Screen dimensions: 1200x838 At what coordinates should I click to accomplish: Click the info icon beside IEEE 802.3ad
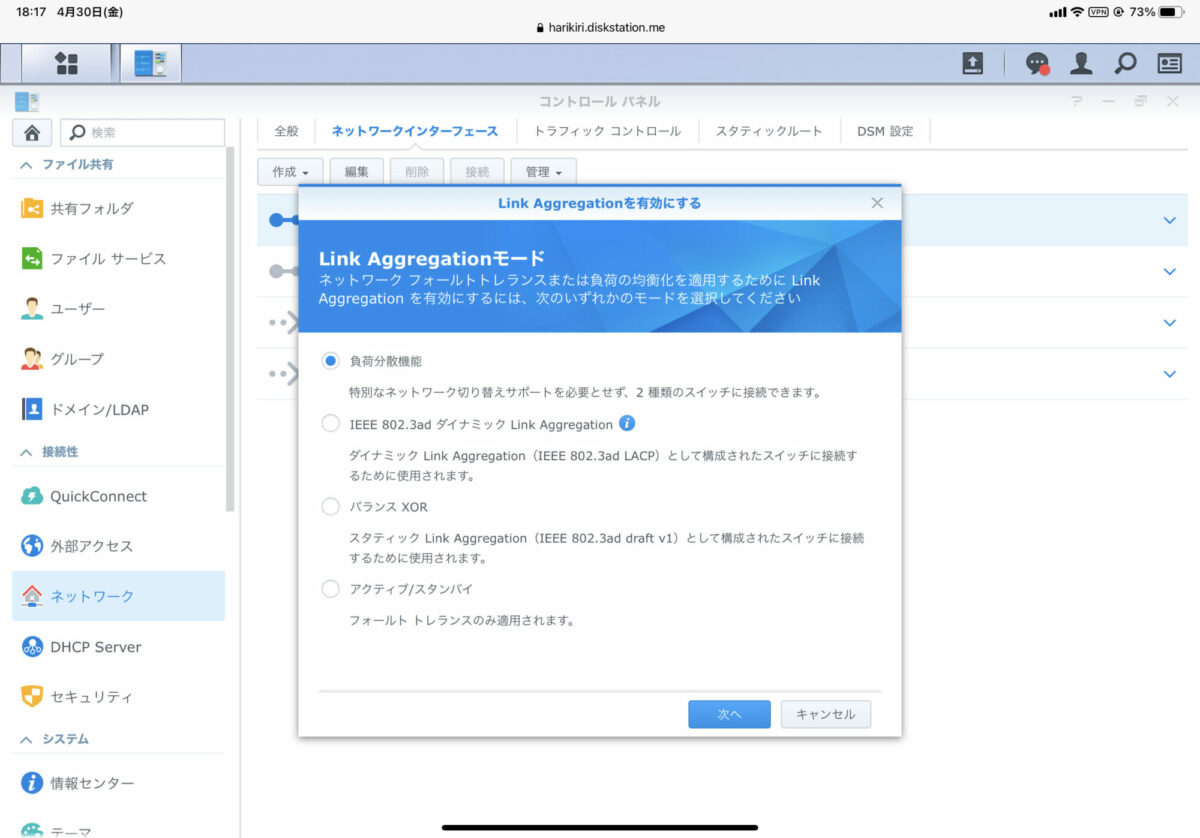(x=627, y=423)
